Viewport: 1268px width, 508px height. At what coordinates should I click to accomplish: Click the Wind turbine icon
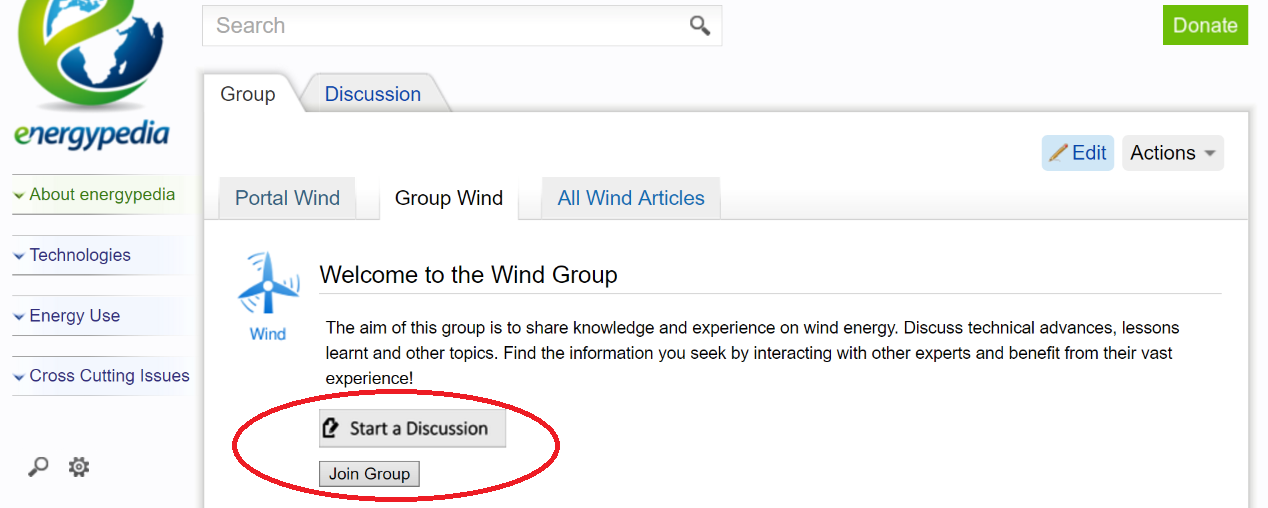(x=268, y=283)
